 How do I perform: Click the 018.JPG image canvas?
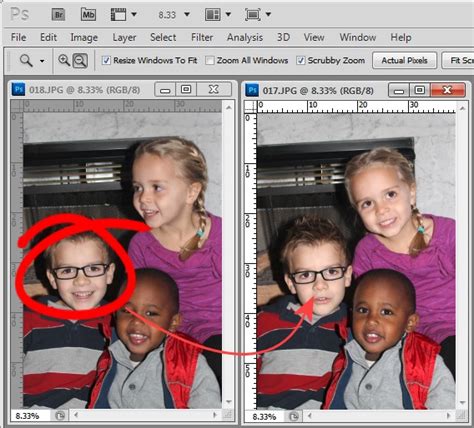point(122,261)
